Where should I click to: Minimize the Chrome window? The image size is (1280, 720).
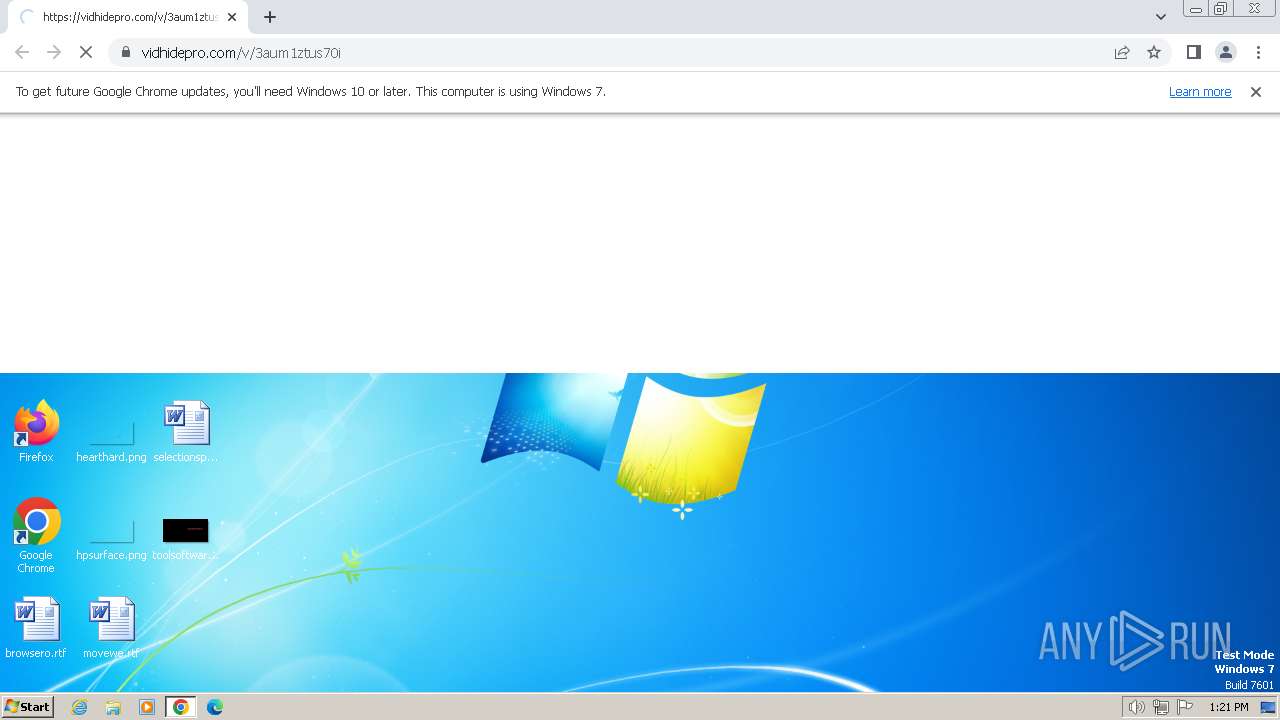coord(1196,8)
